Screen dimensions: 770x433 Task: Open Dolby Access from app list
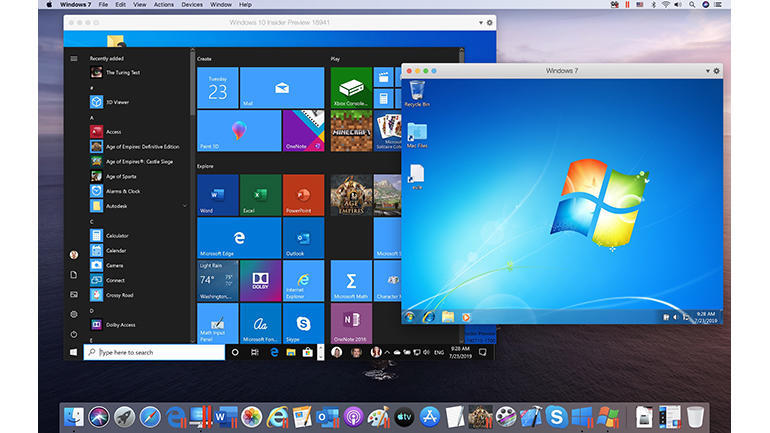point(138,325)
